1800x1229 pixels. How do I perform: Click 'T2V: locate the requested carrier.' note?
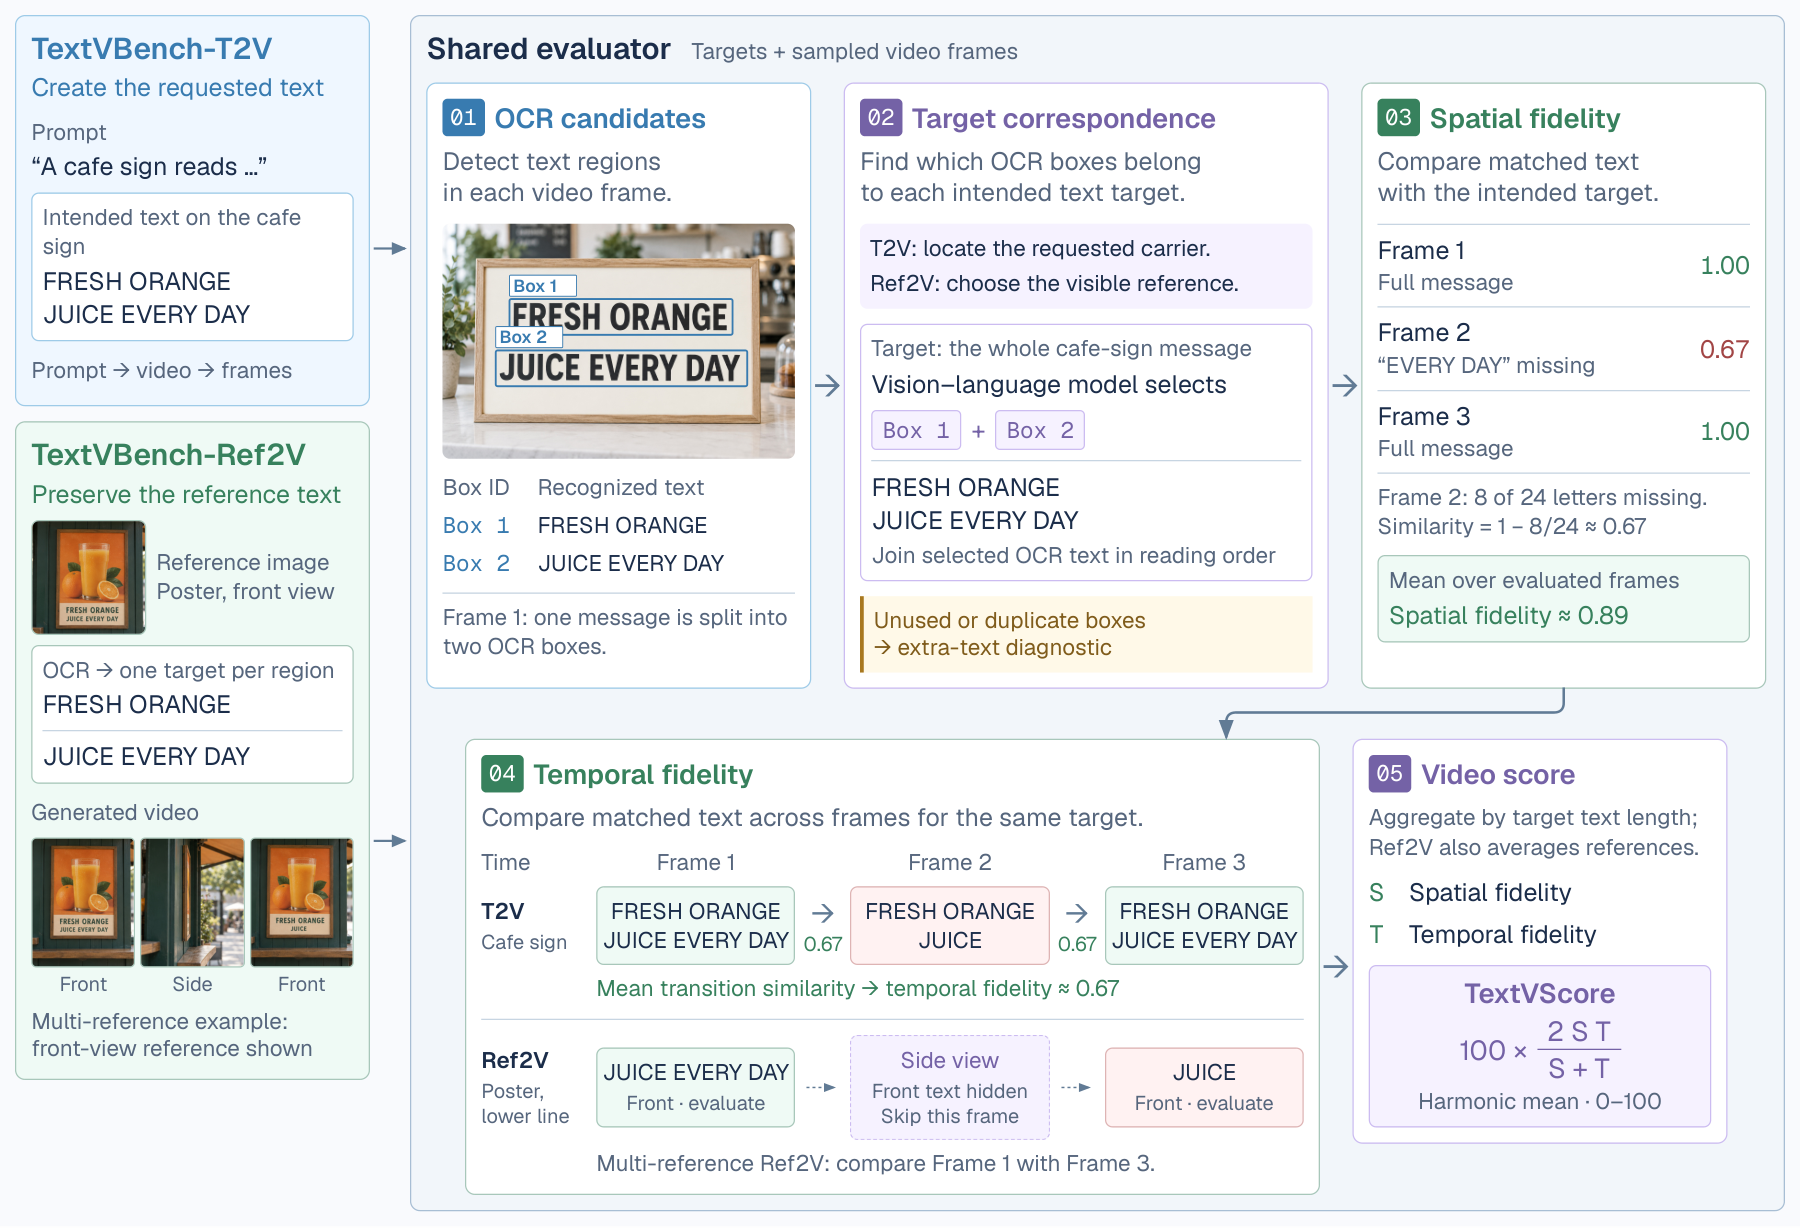[x=1040, y=249]
